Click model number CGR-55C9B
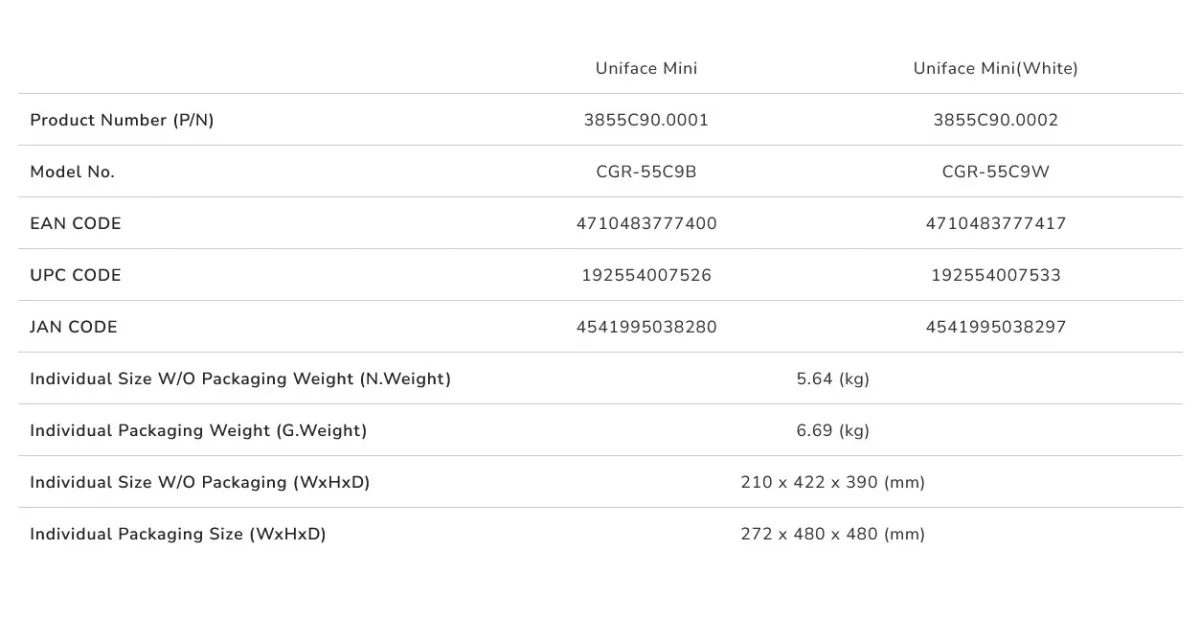Screen dimensions: 1200x619 [646, 172]
